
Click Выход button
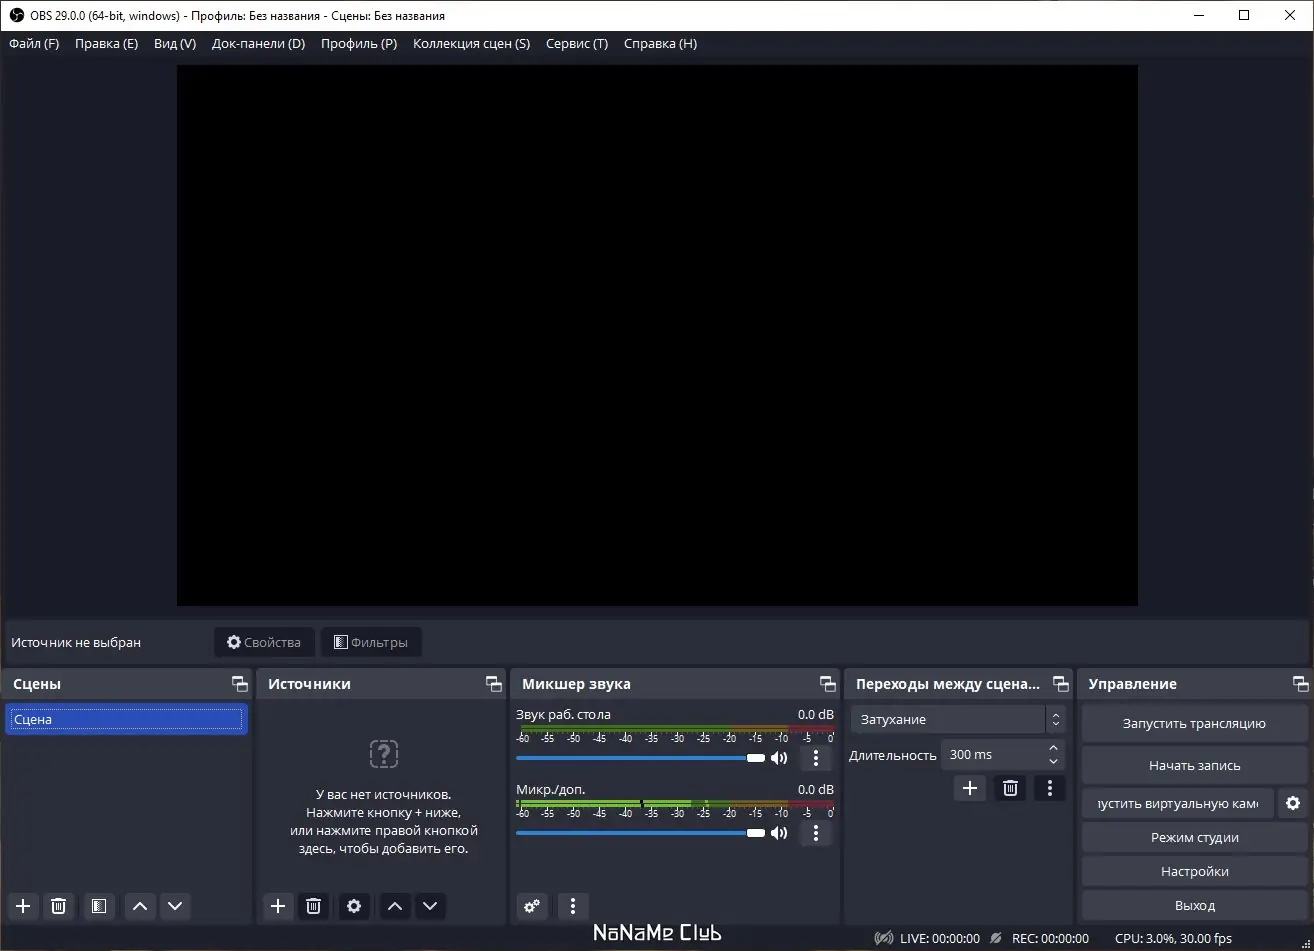point(1195,906)
